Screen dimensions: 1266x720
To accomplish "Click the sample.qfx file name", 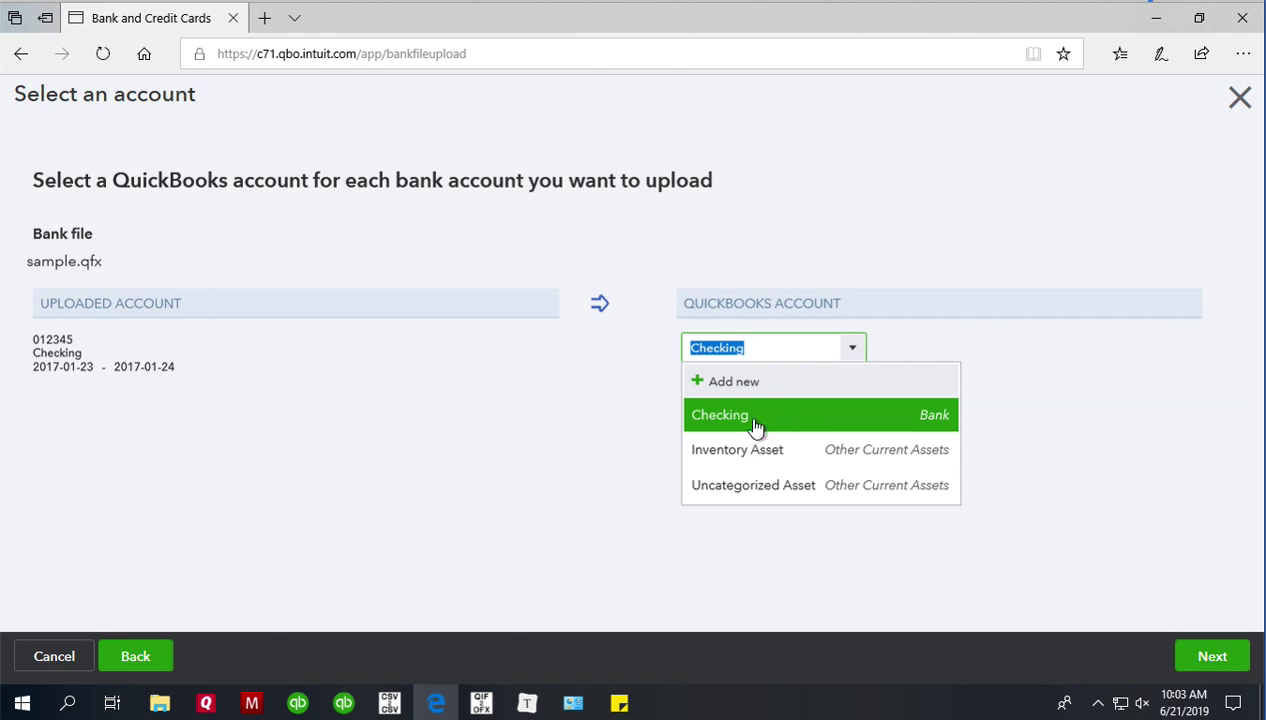I will pos(64,261).
